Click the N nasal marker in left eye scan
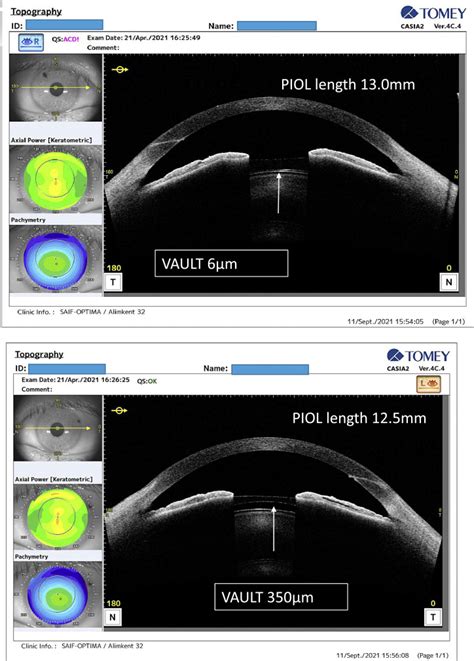The image size is (474, 661). tap(113, 617)
